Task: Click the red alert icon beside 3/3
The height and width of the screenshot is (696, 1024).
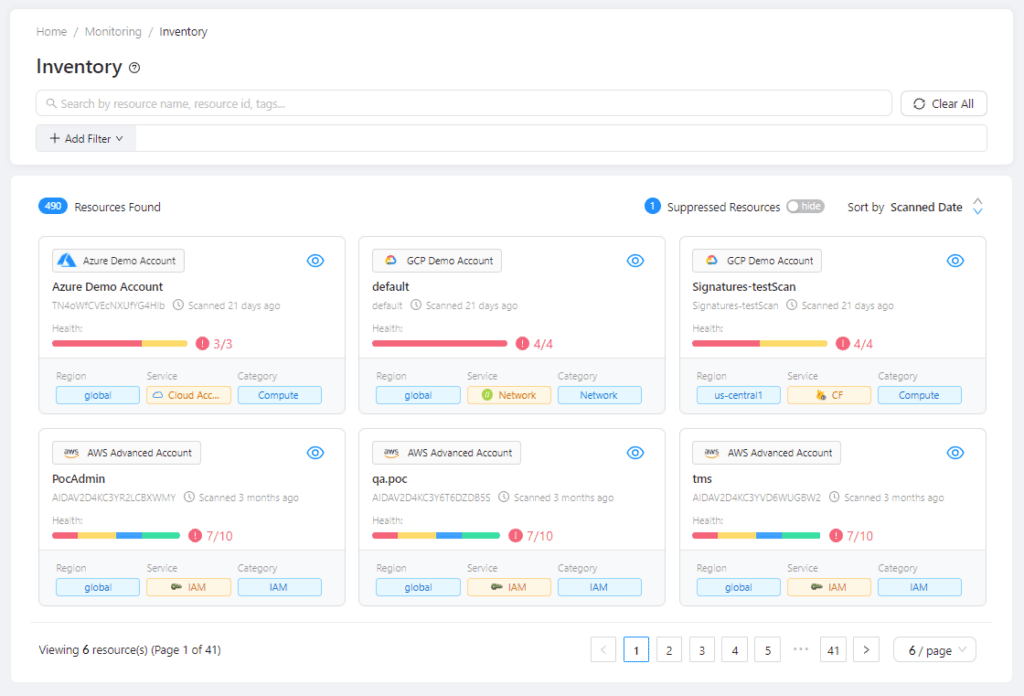Action: [202, 343]
